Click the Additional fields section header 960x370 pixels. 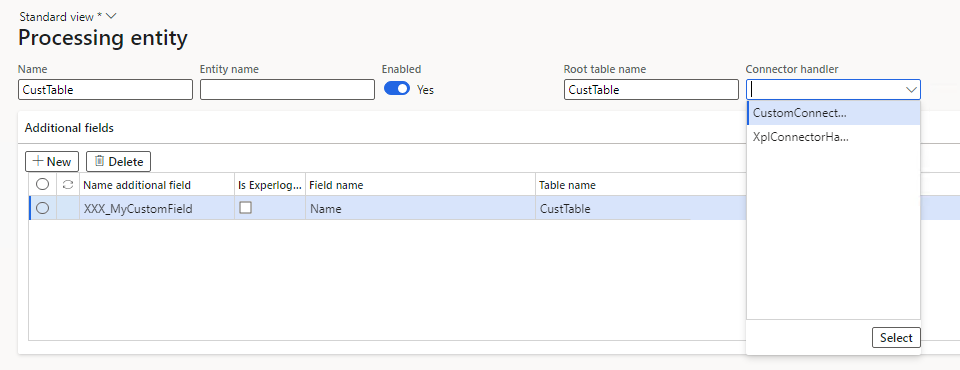[x=69, y=128]
